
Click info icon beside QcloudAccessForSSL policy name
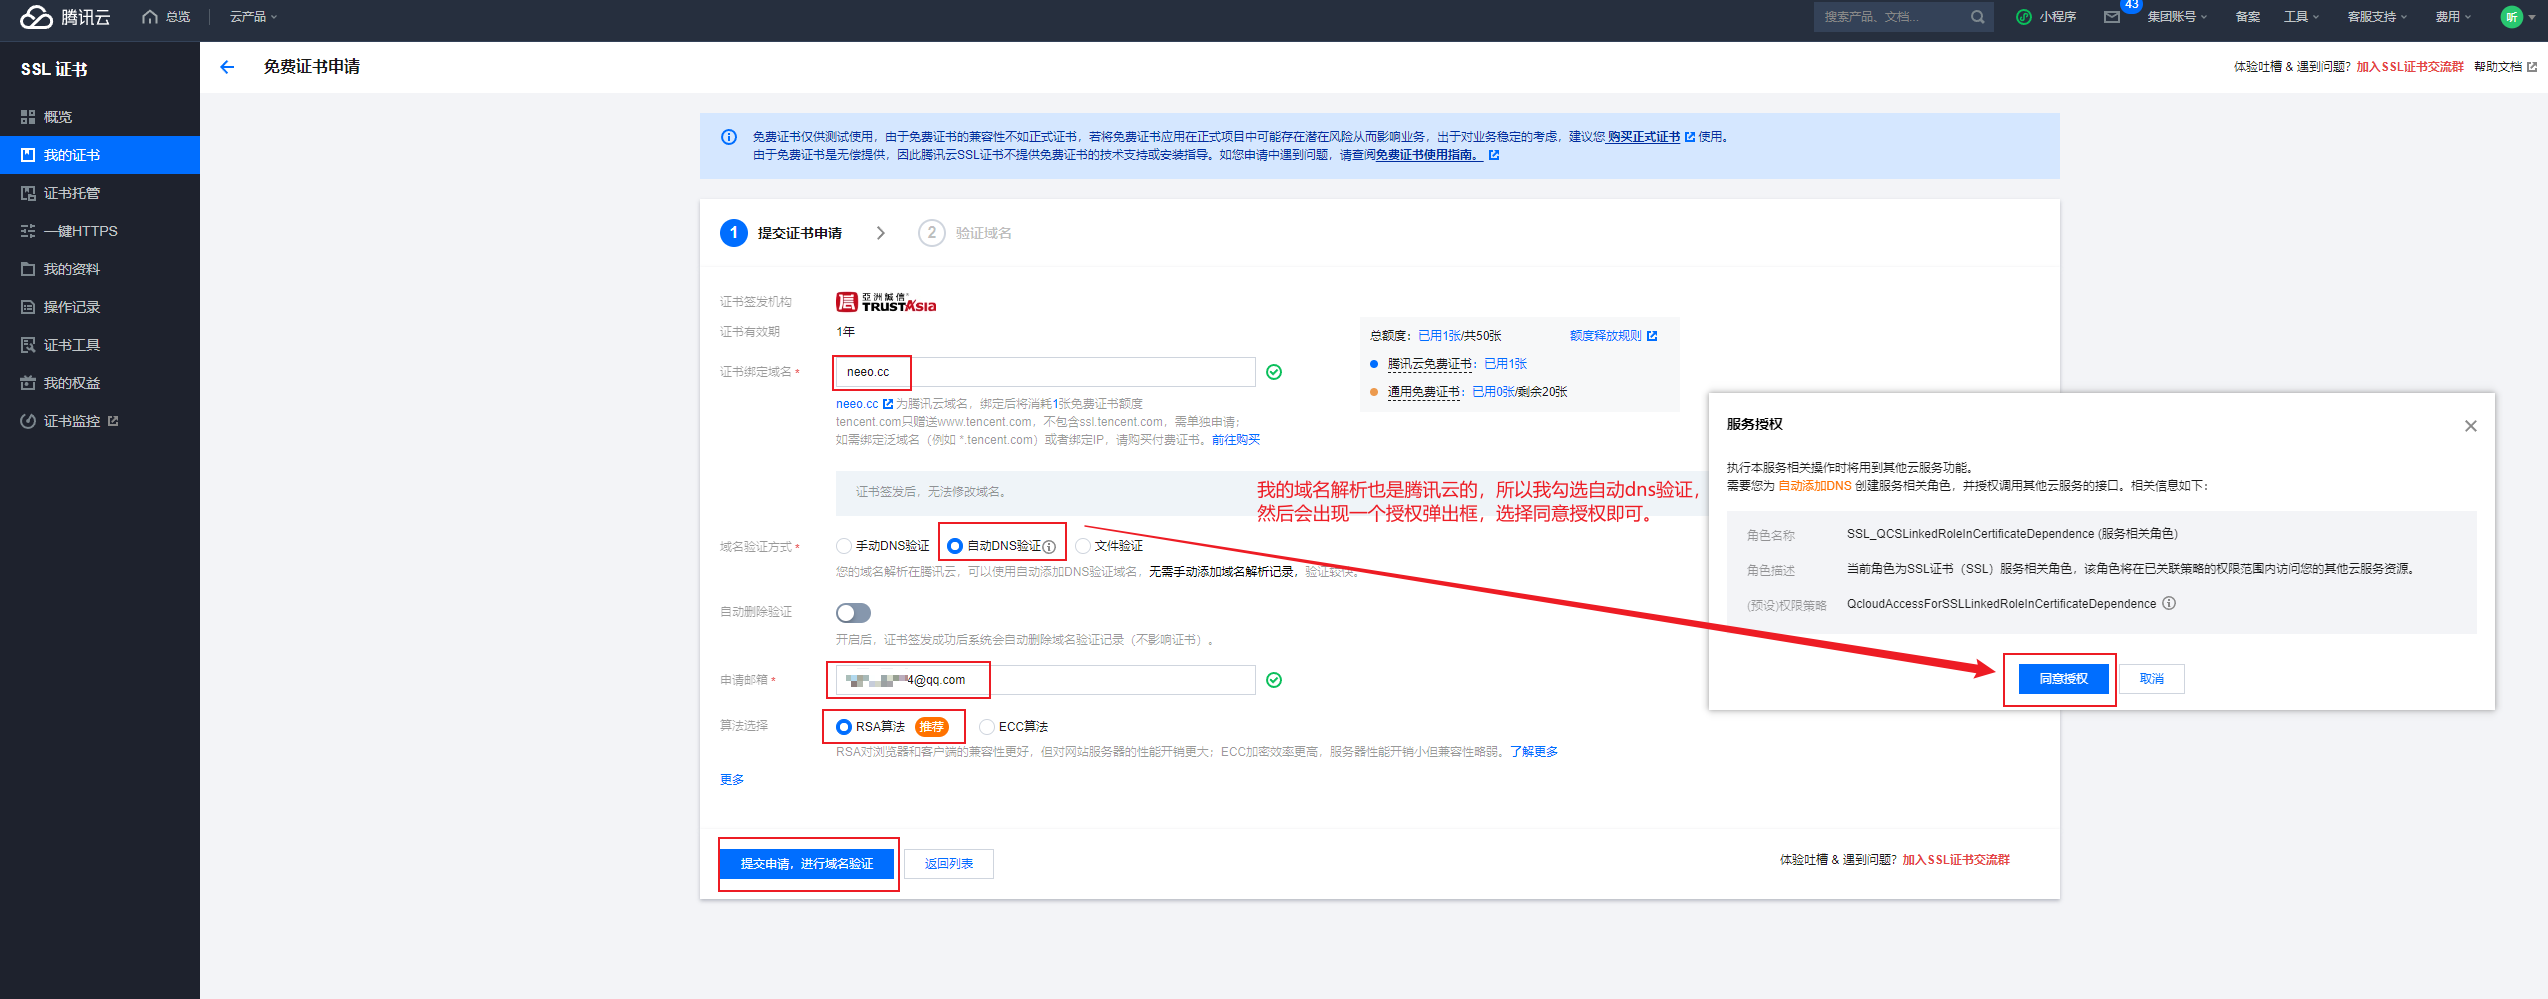point(2169,604)
